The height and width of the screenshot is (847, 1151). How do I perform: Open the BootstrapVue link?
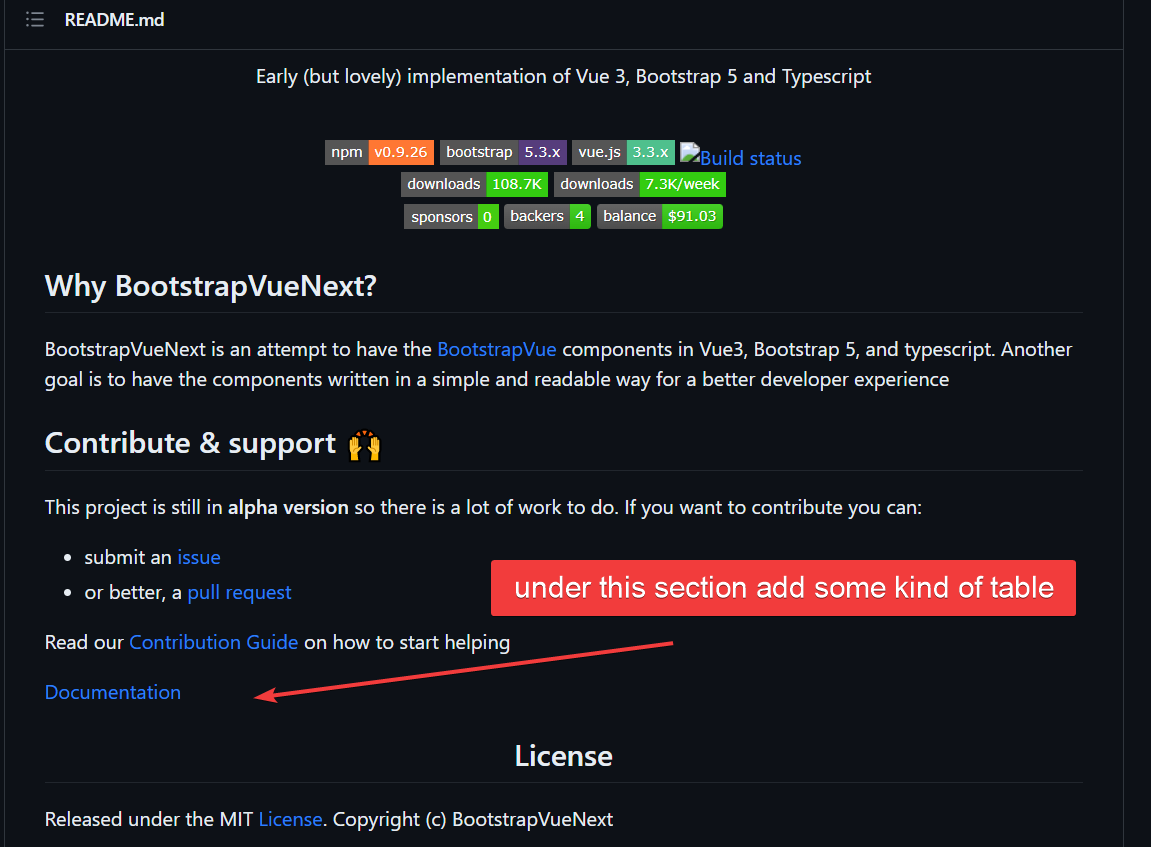pyautogui.click(x=497, y=349)
